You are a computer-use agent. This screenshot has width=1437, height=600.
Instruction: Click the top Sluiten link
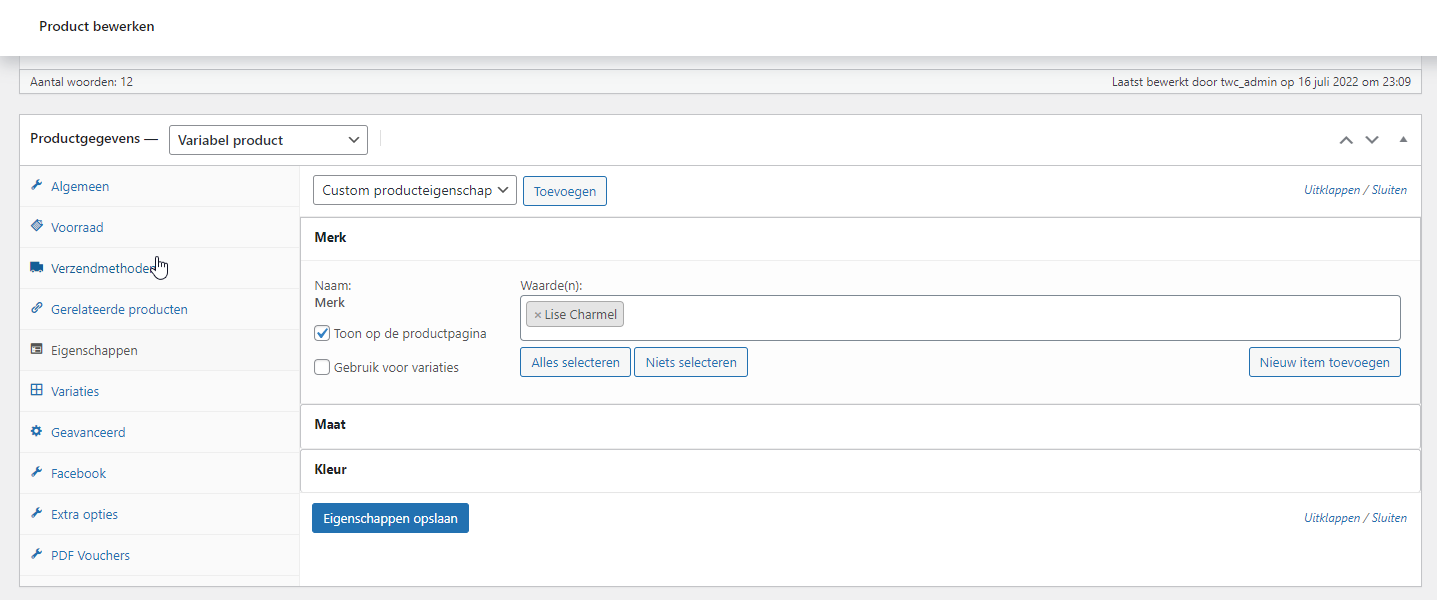[x=1390, y=189]
